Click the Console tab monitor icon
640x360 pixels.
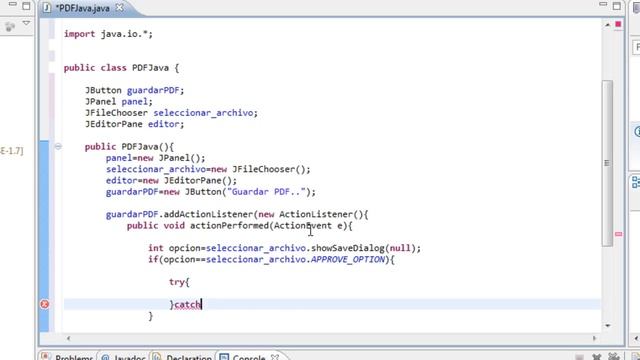224,357
